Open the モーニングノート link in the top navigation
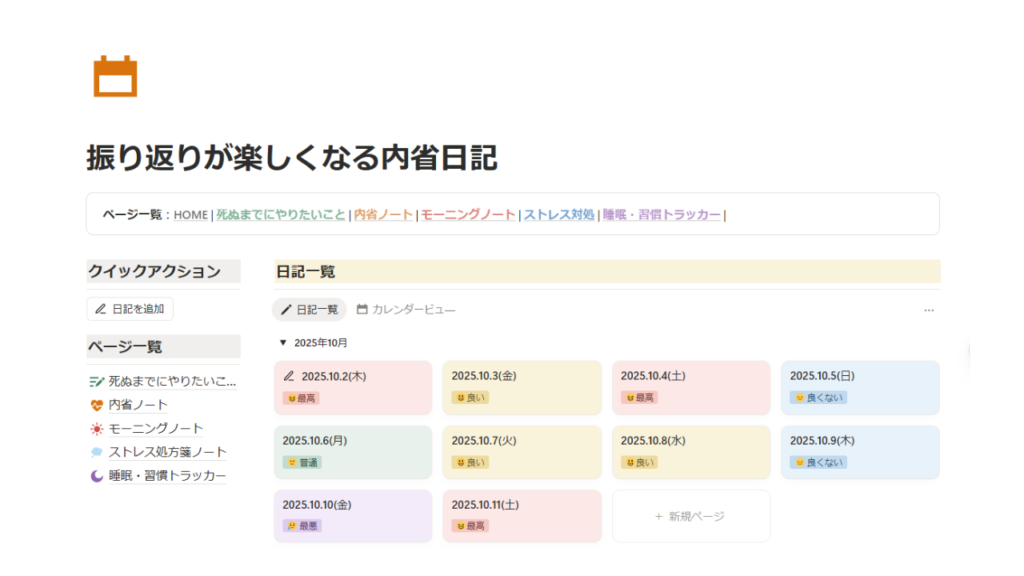Viewport: 1024px width, 576px height. [468, 214]
